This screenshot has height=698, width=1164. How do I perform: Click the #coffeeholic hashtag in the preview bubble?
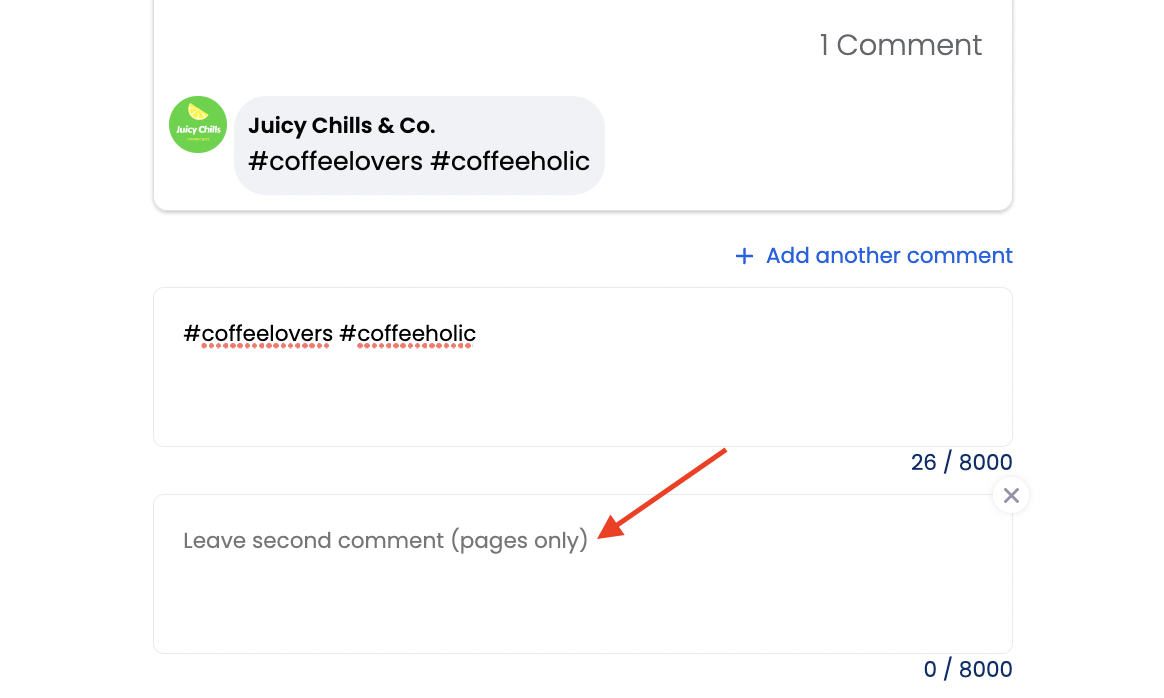click(x=510, y=161)
